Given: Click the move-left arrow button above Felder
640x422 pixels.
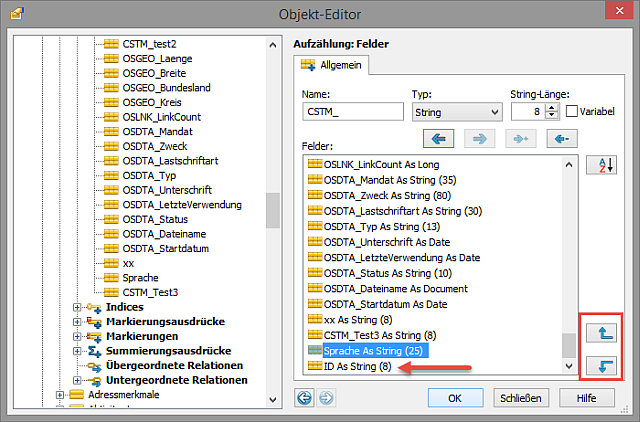Looking at the screenshot, I should click(x=438, y=139).
